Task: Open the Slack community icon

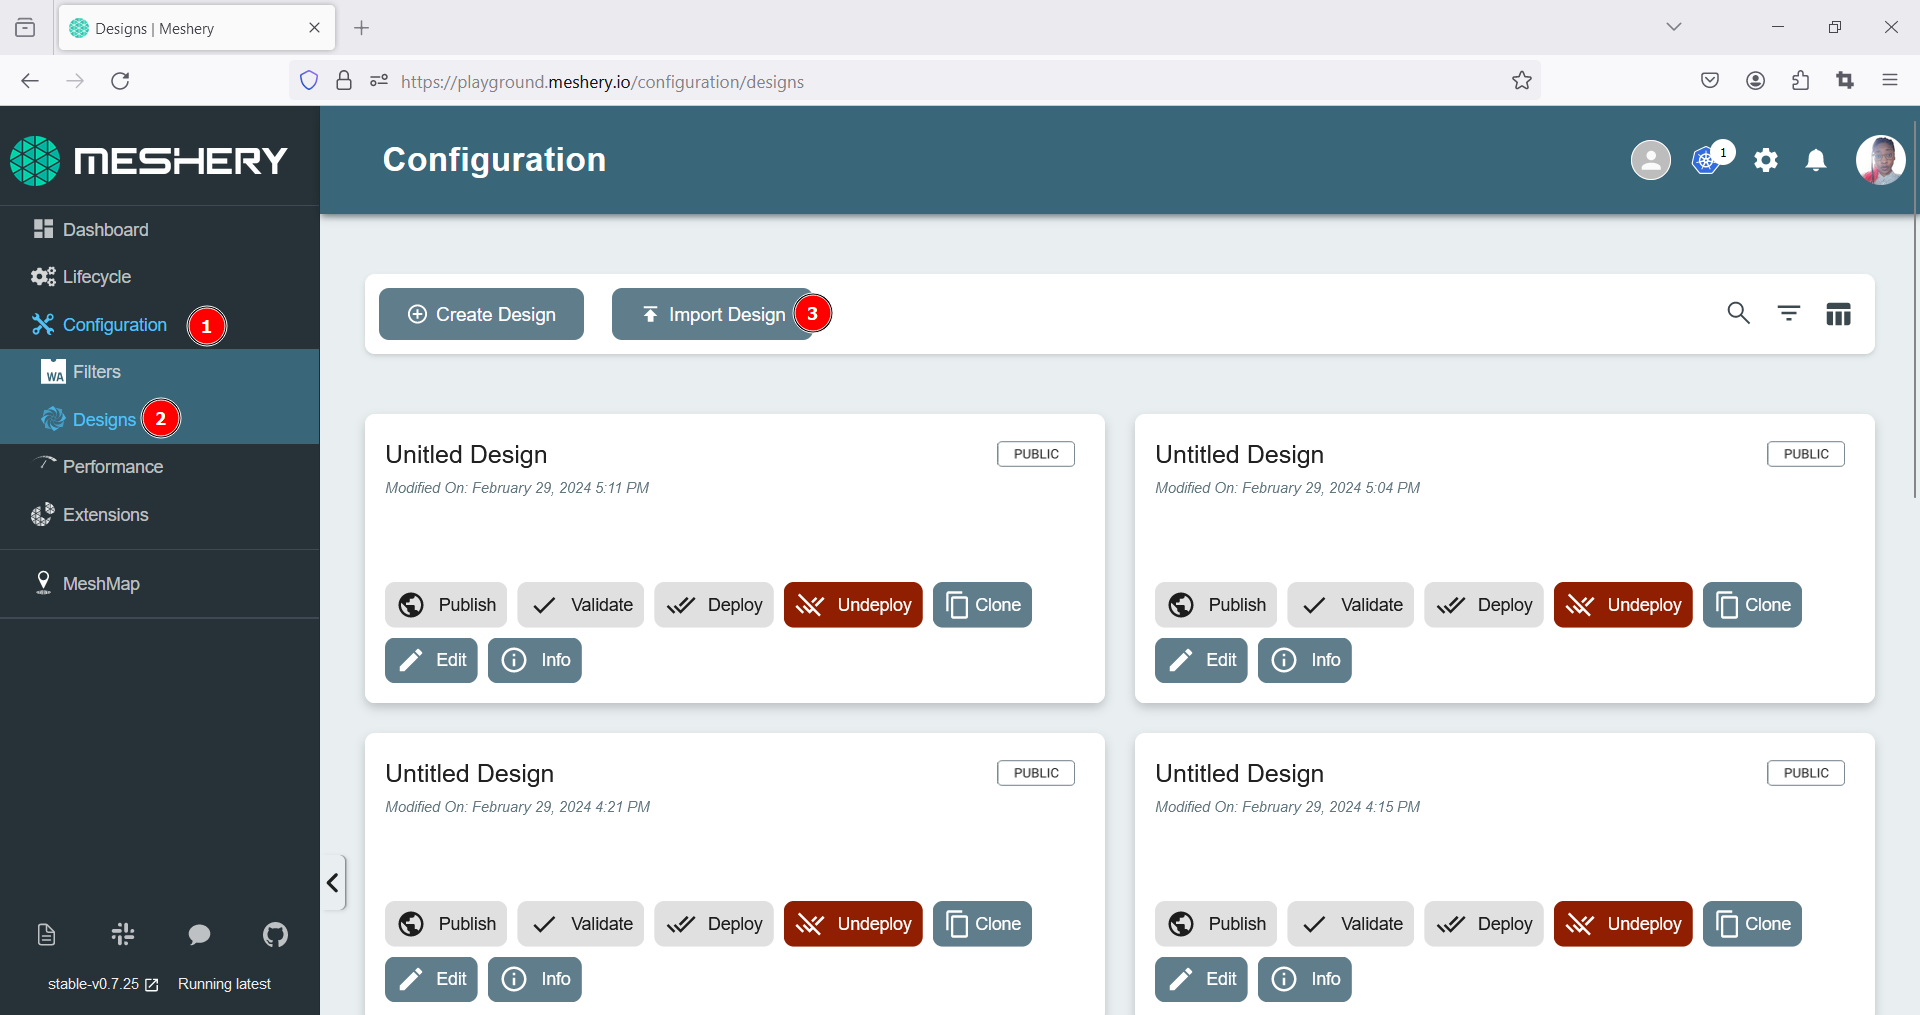Action: (122, 935)
